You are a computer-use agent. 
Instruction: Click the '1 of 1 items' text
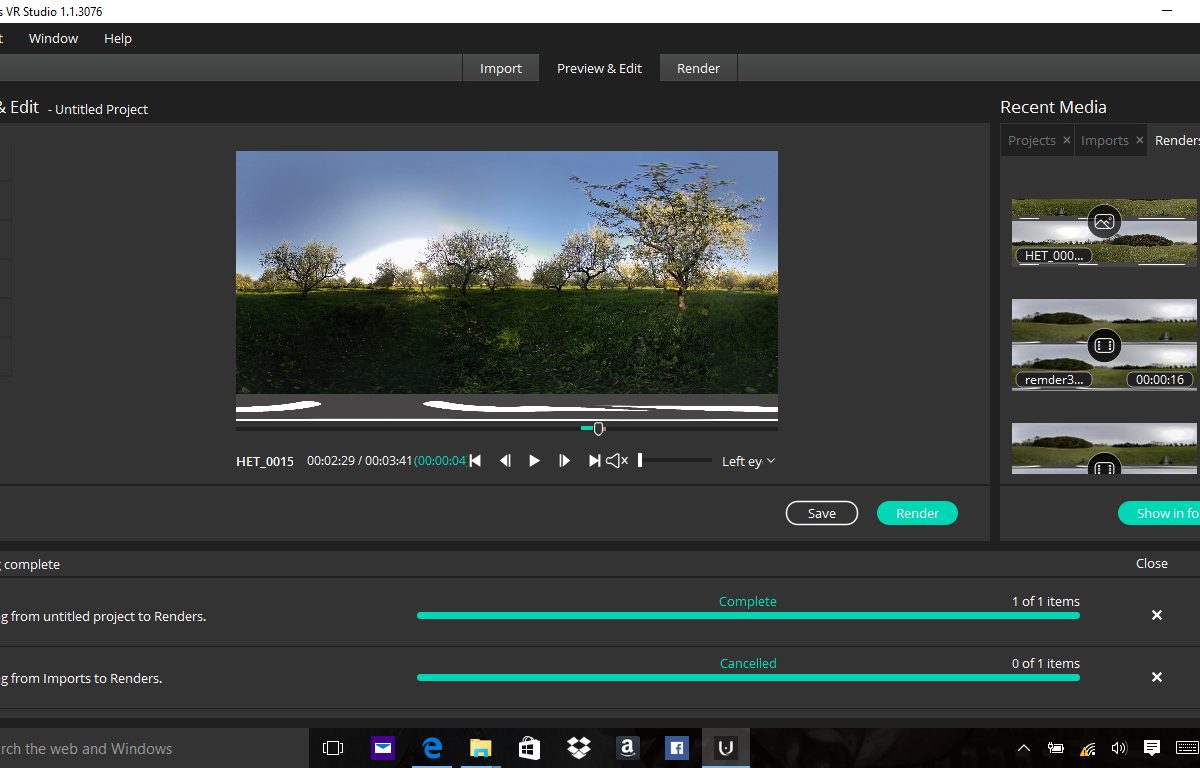tap(1046, 601)
